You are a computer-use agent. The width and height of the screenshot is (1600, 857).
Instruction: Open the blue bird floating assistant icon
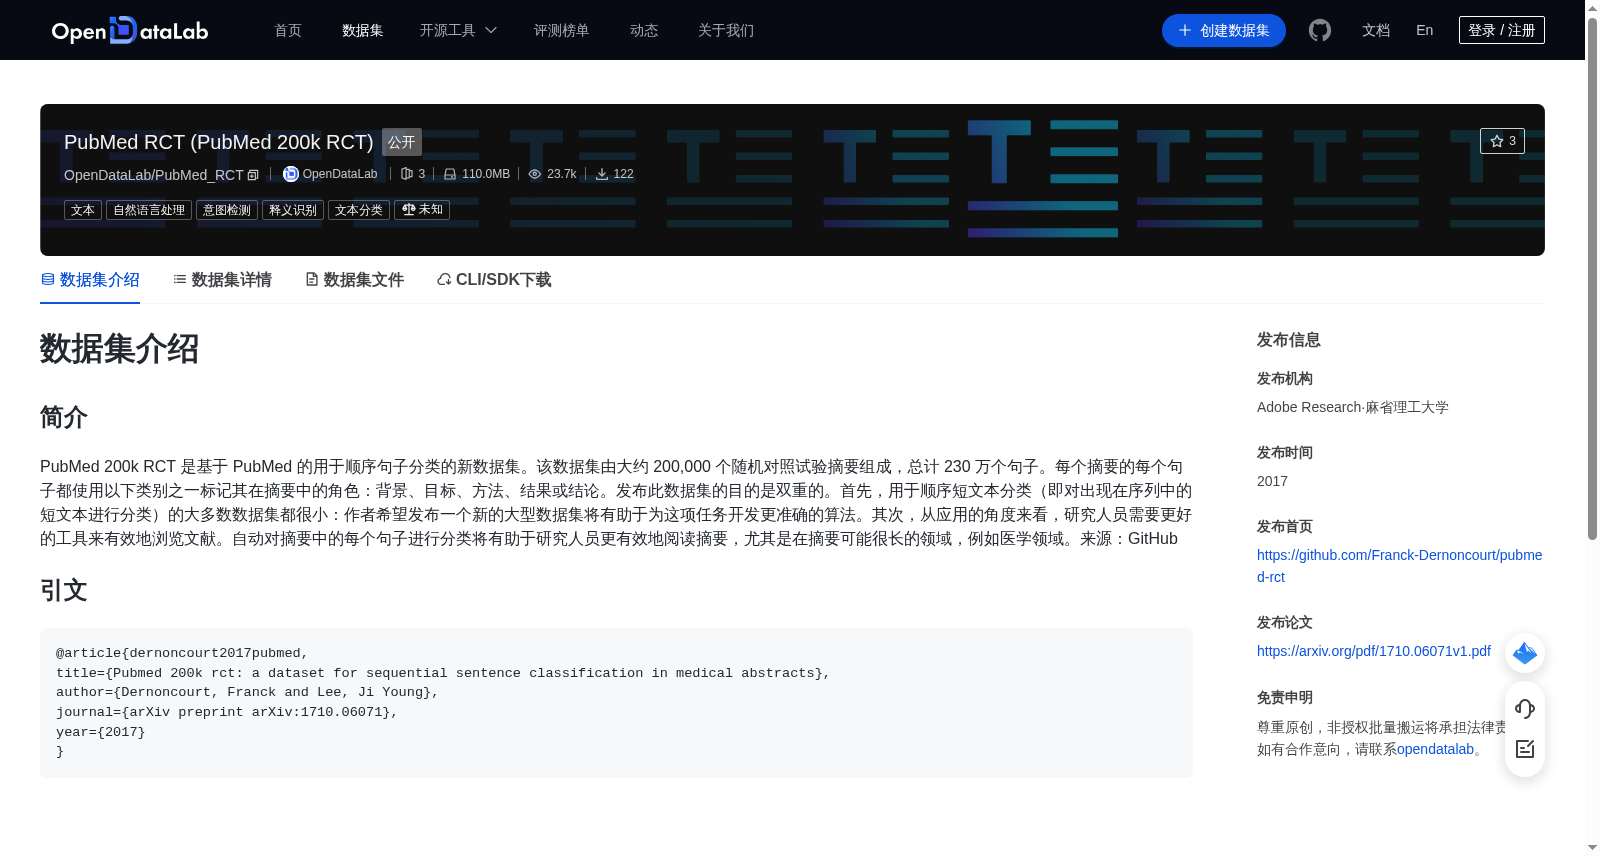click(1525, 653)
